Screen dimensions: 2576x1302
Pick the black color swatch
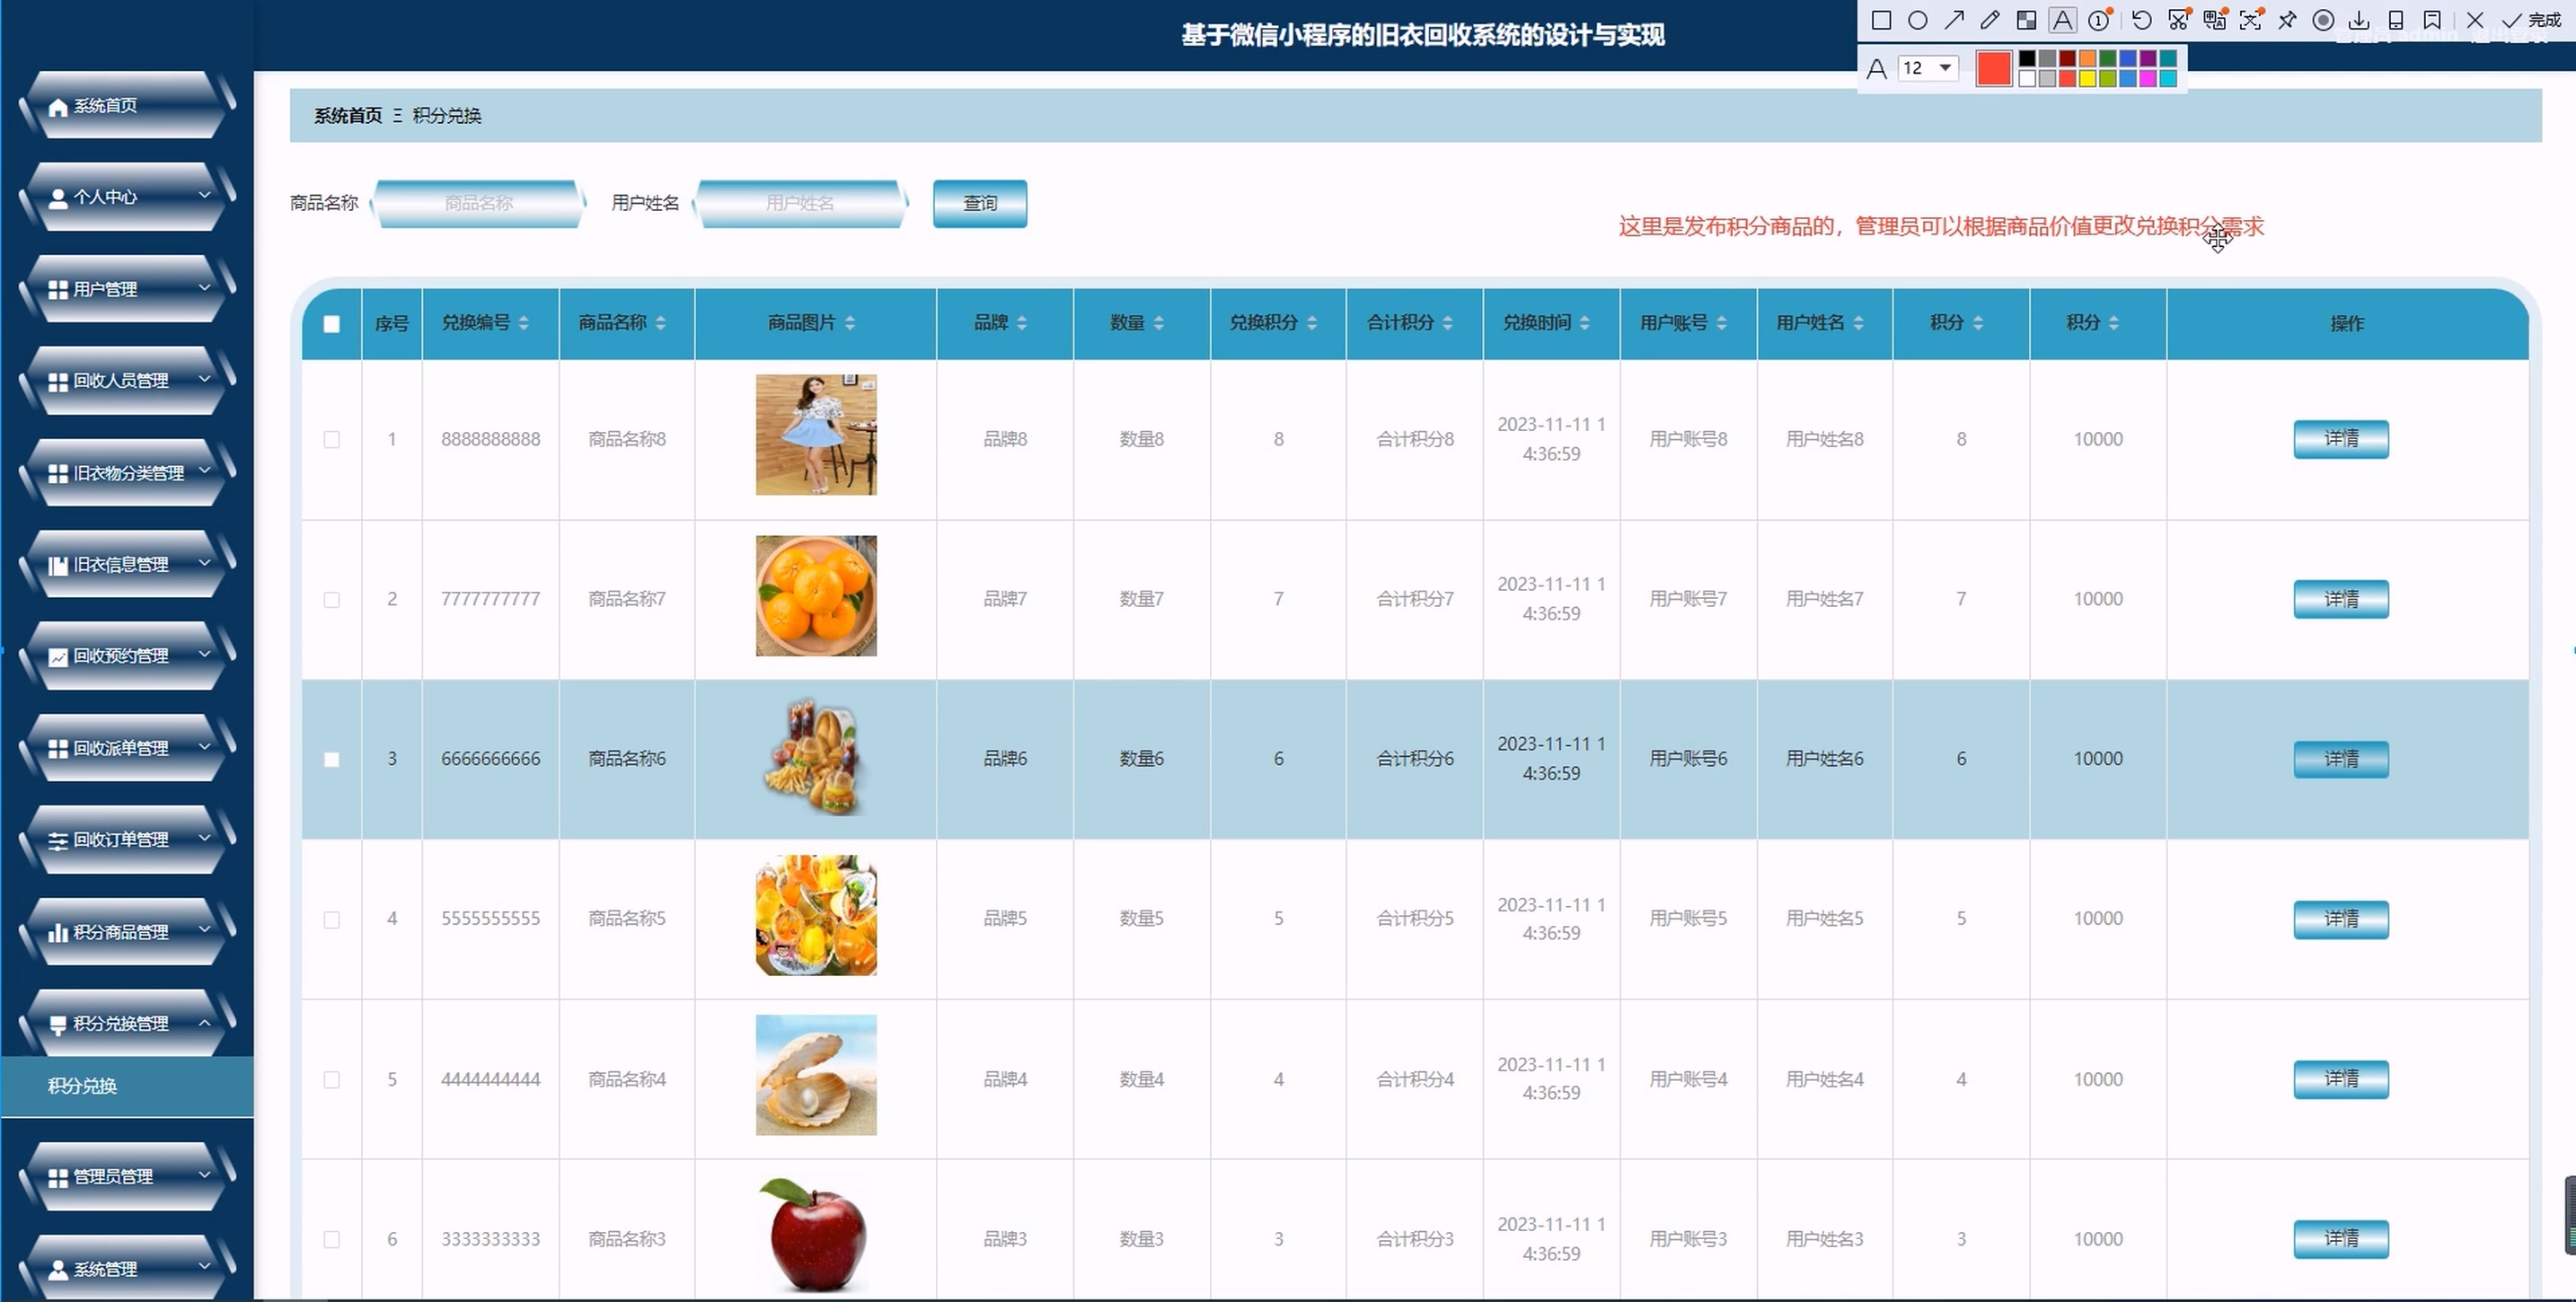coord(2027,58)
